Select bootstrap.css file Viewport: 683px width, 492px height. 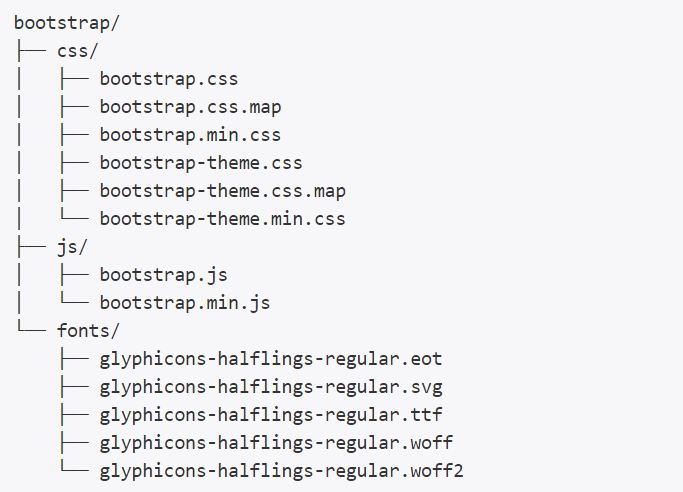tap(169, 79)
